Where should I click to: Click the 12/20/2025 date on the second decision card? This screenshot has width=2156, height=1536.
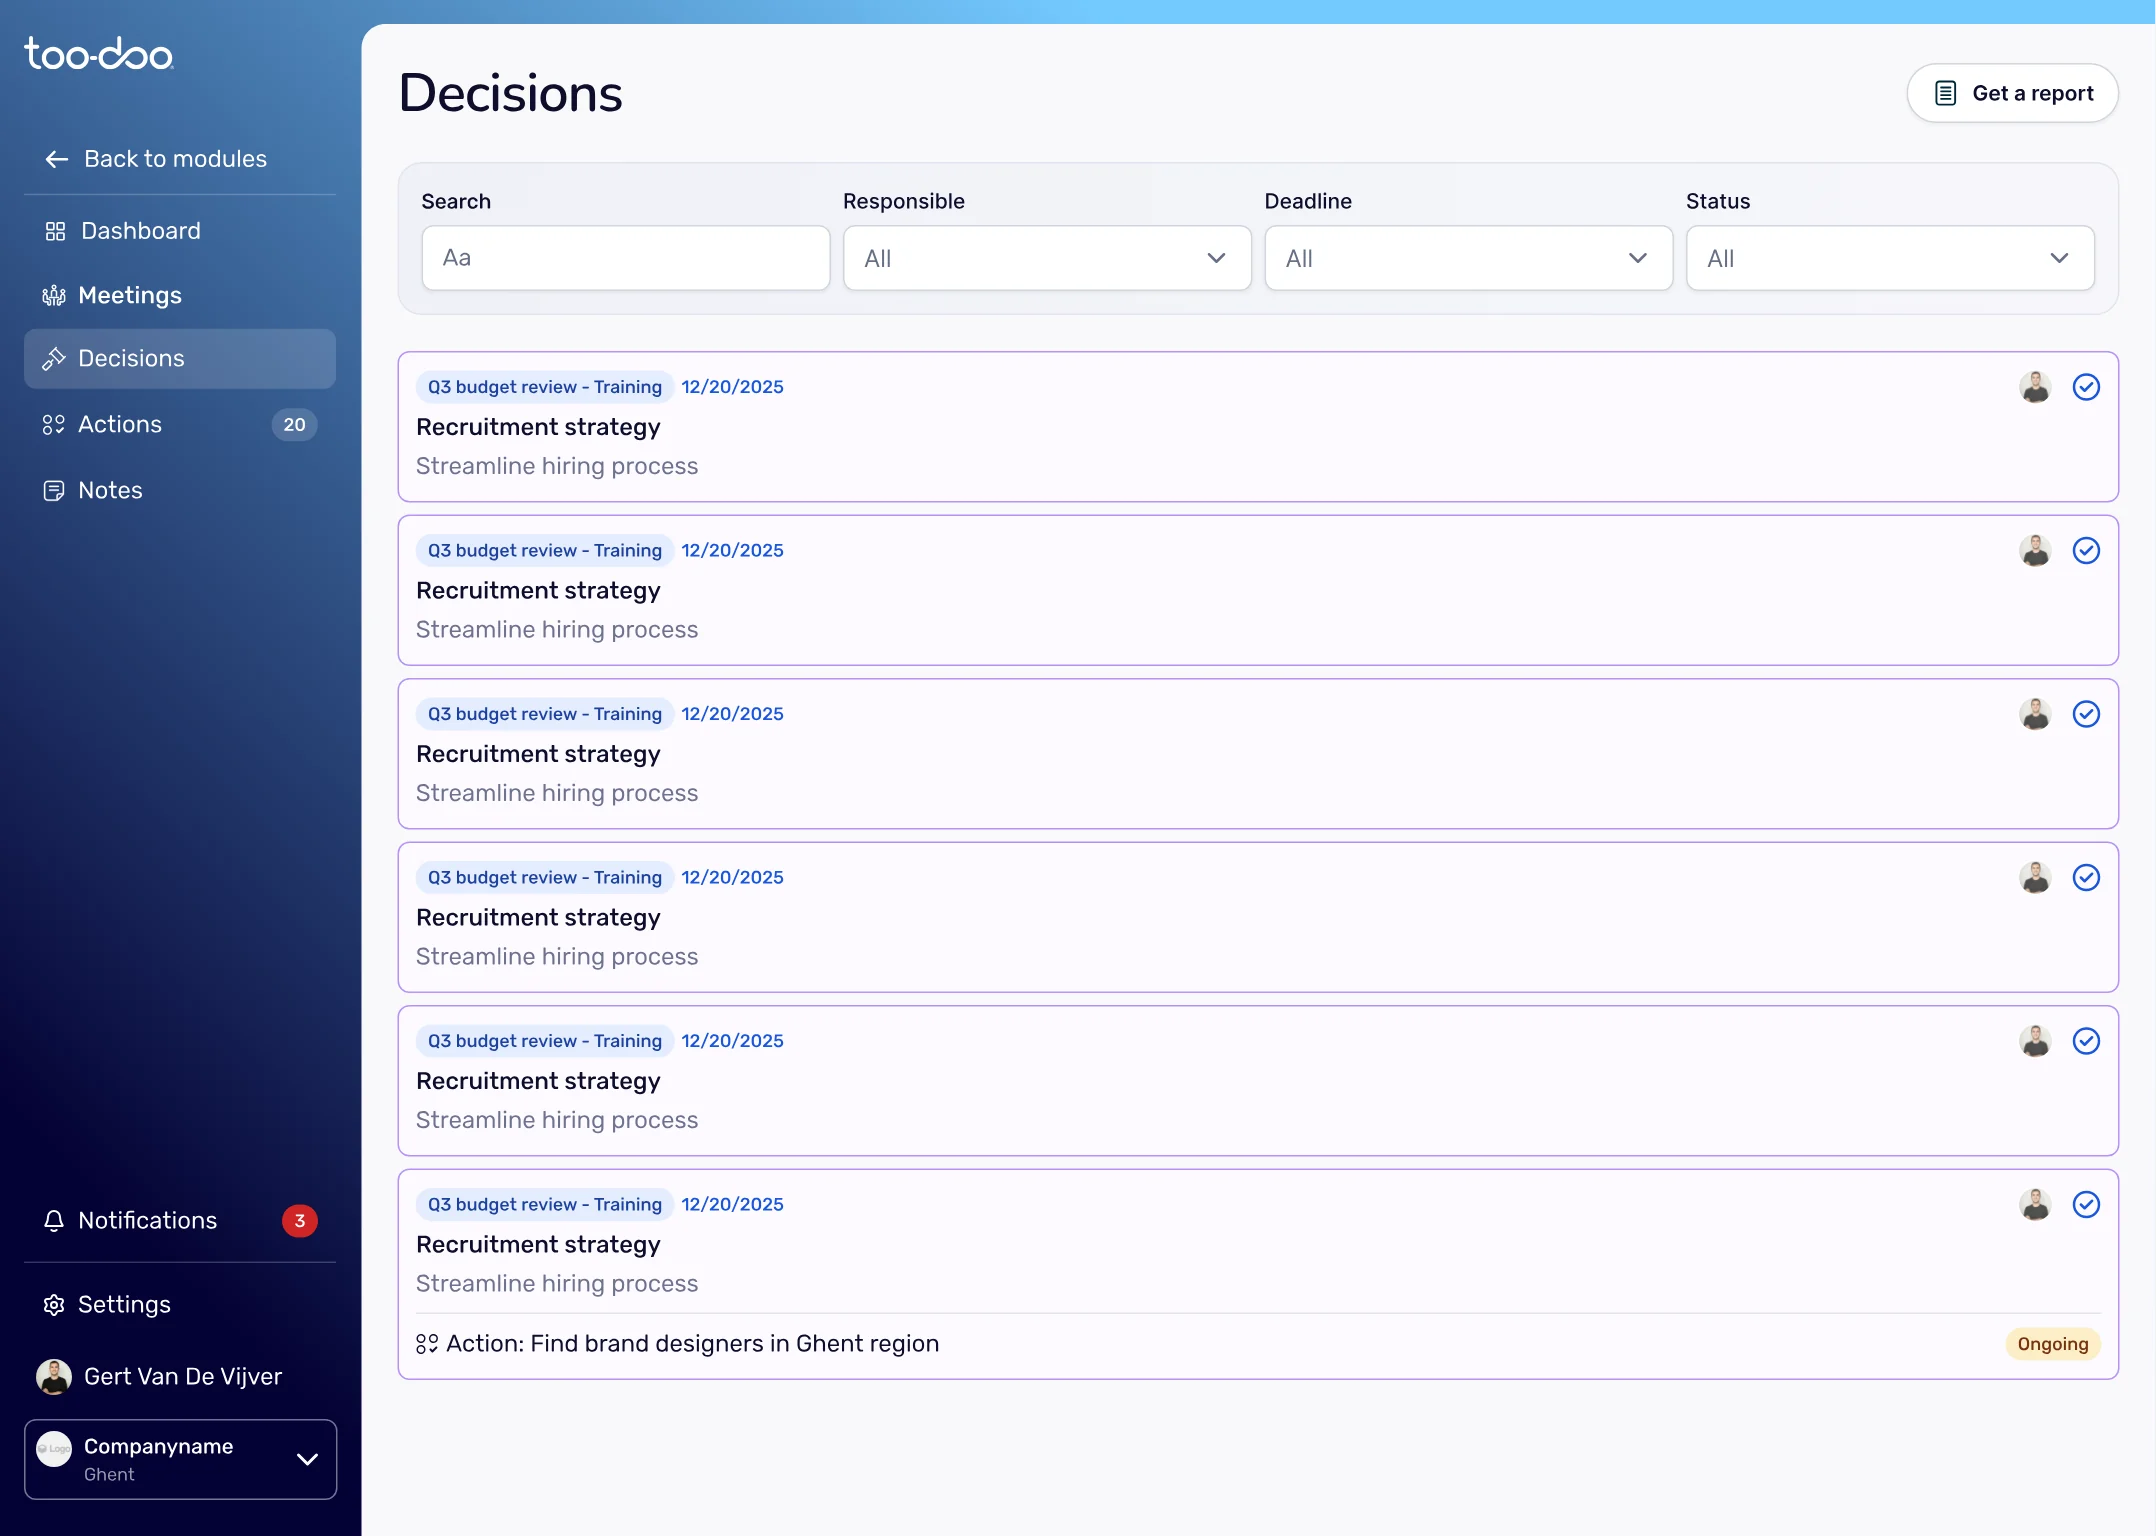click(732, 551)
